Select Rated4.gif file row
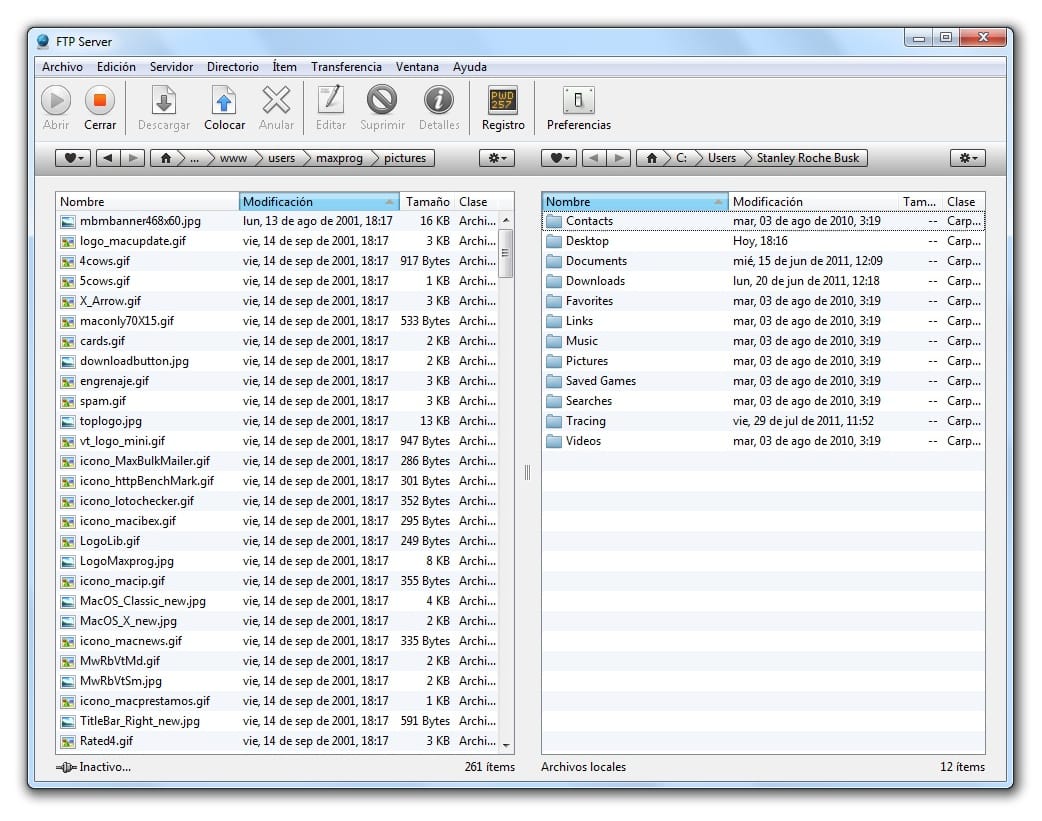Viewport: 1042px width, 821px height. coord(276,741)
